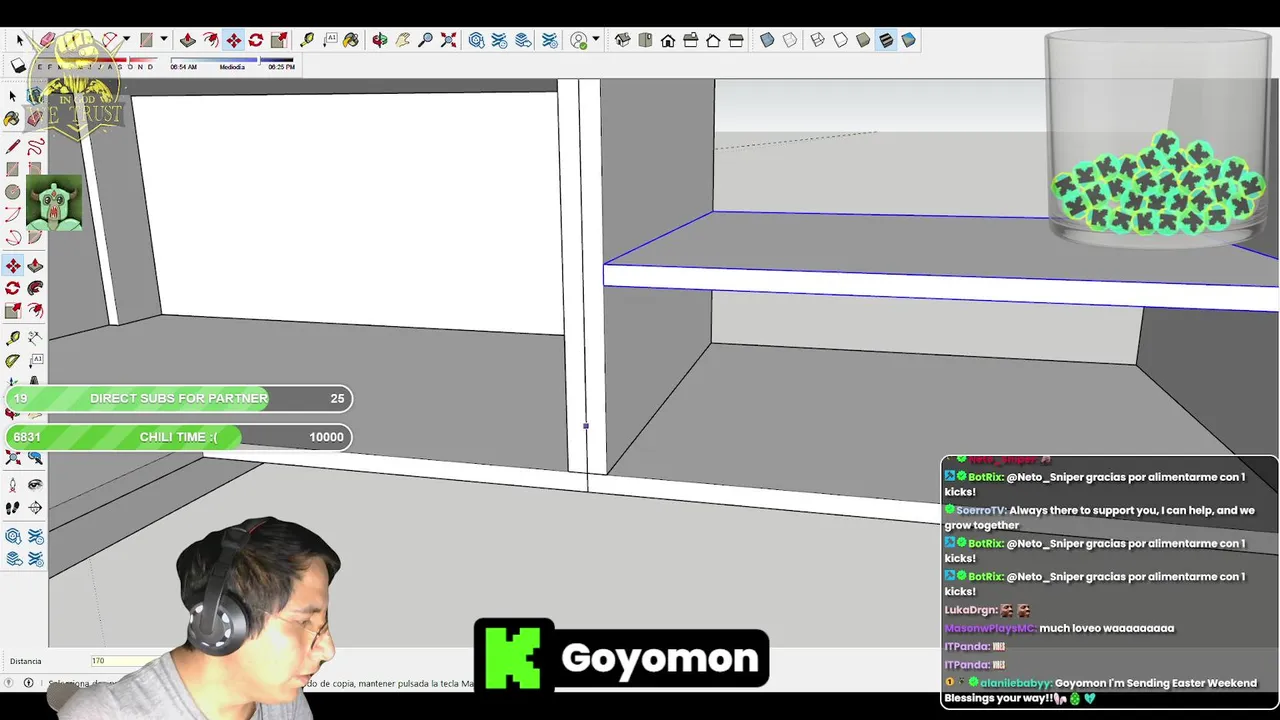
Task: Select the Scale tool in left toolbar
Action: tap(12, 311)
